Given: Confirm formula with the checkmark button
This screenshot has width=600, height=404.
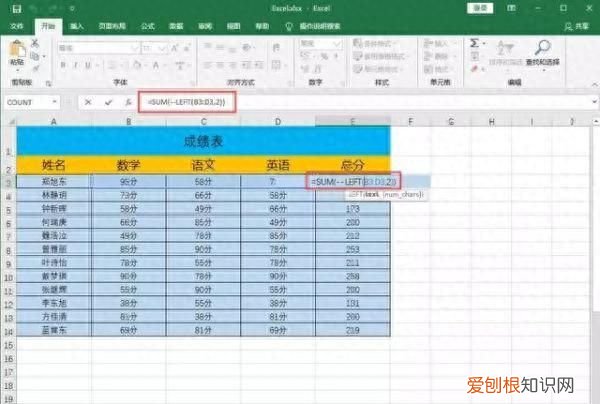Looking at the screenshot, I should click(x=109, y=102).
